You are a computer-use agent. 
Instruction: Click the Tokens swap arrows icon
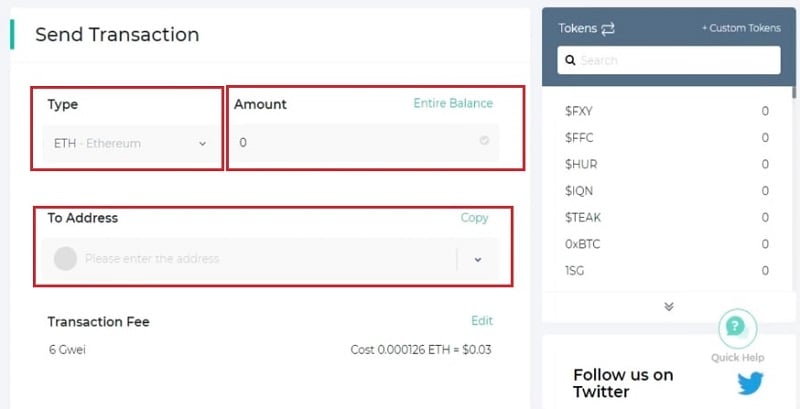tap(608, 29)
